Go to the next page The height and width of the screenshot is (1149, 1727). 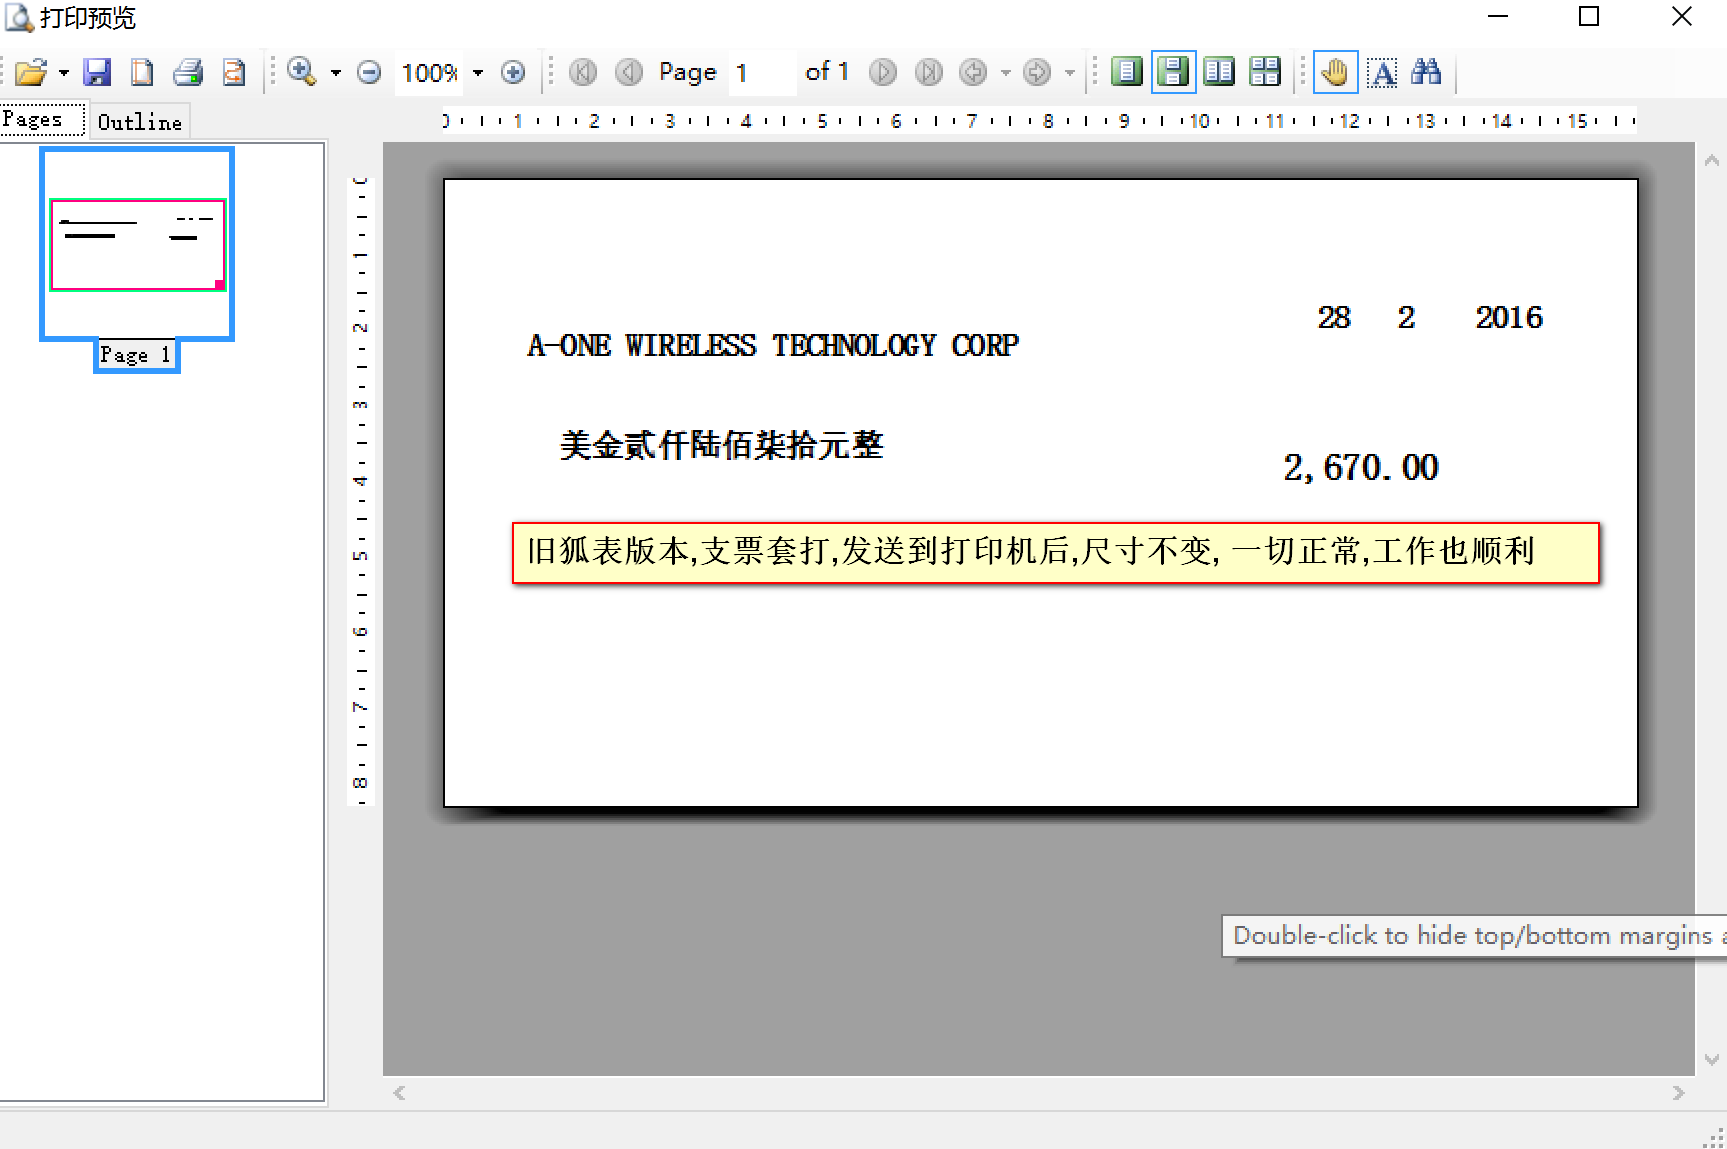883,72
